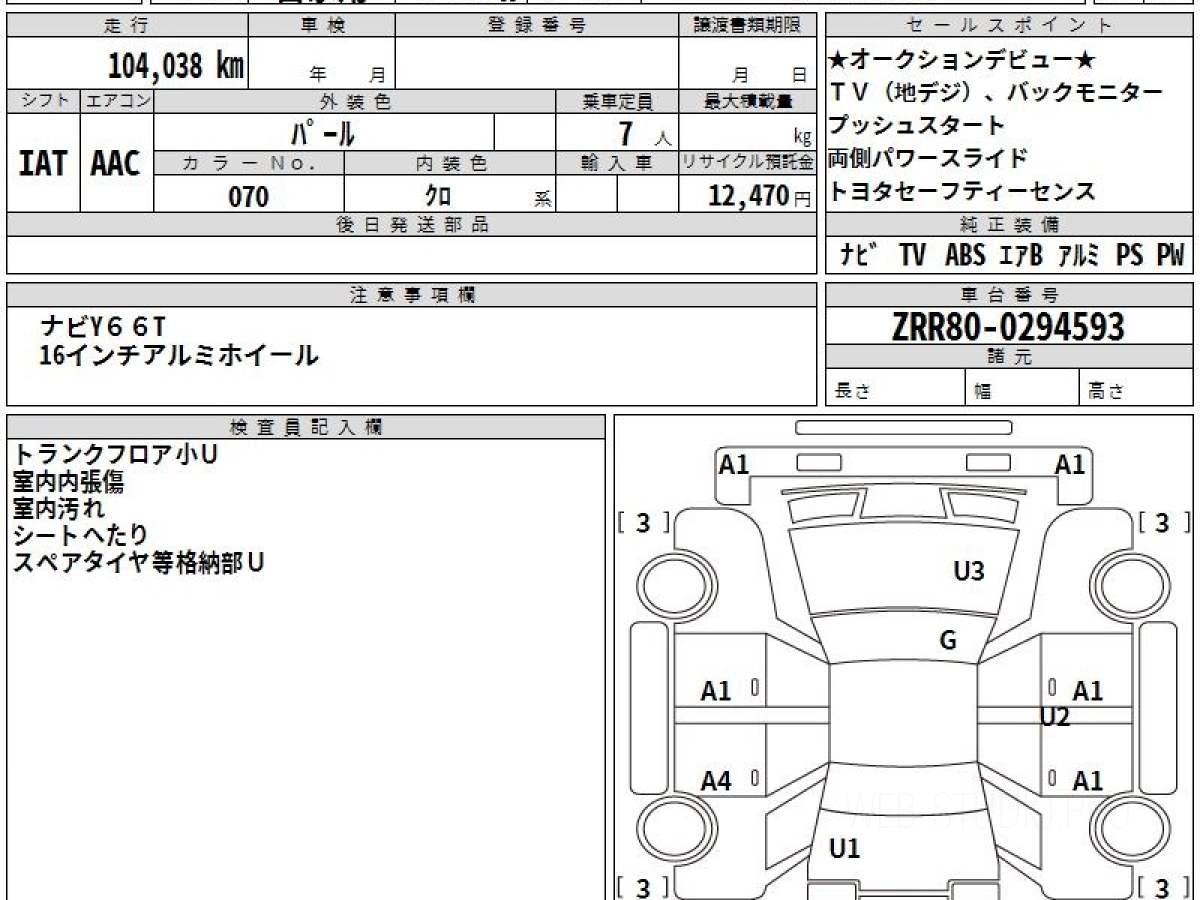
Task: Select the 長さ dimension cell
Action: point(895,387)
